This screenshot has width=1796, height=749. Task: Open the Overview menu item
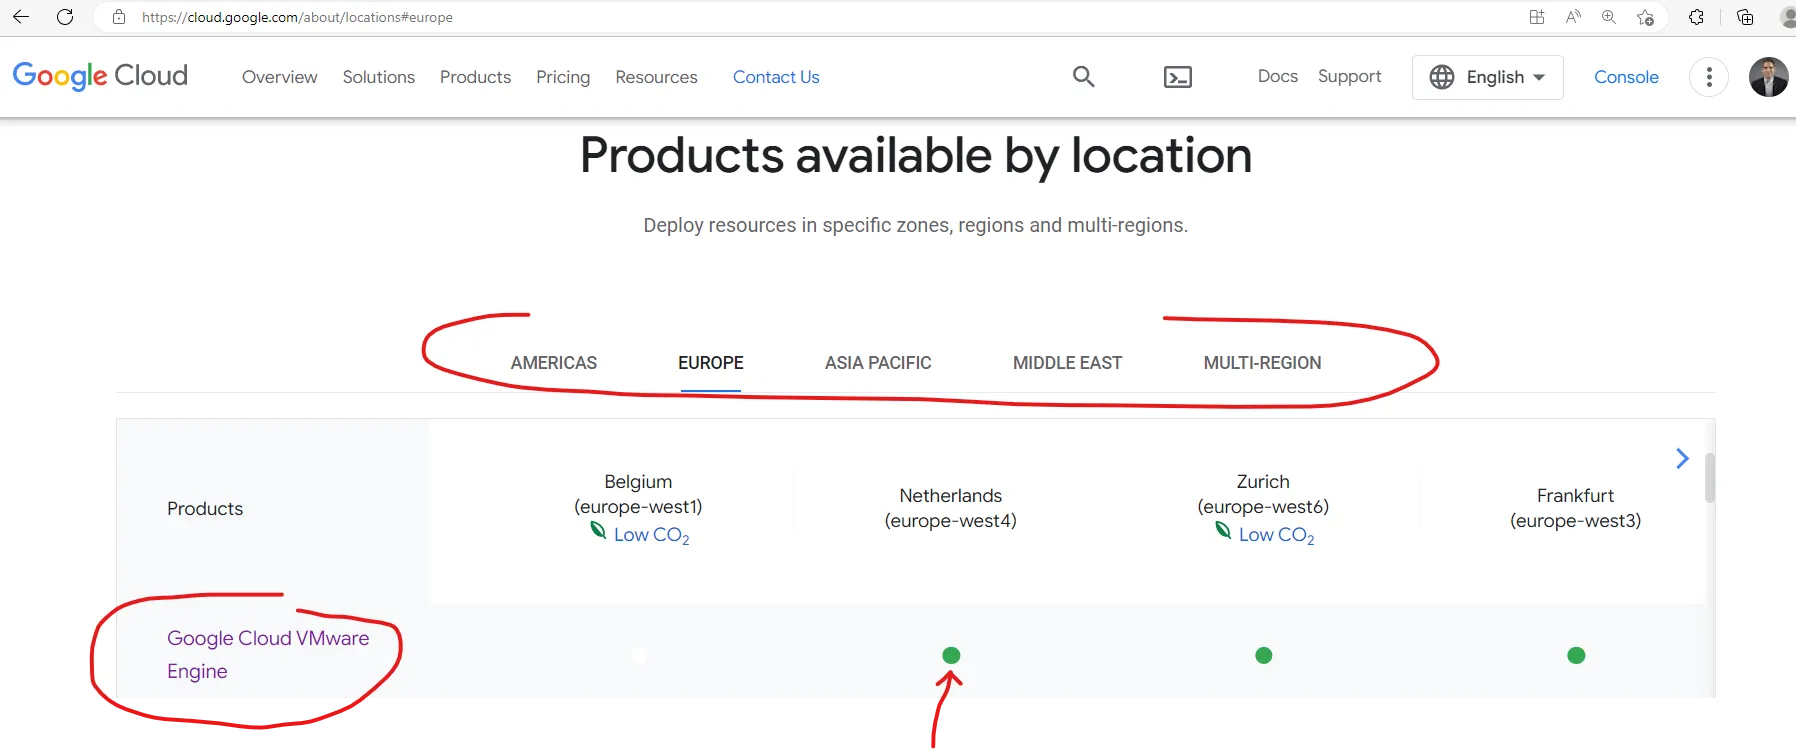point(279,77)
